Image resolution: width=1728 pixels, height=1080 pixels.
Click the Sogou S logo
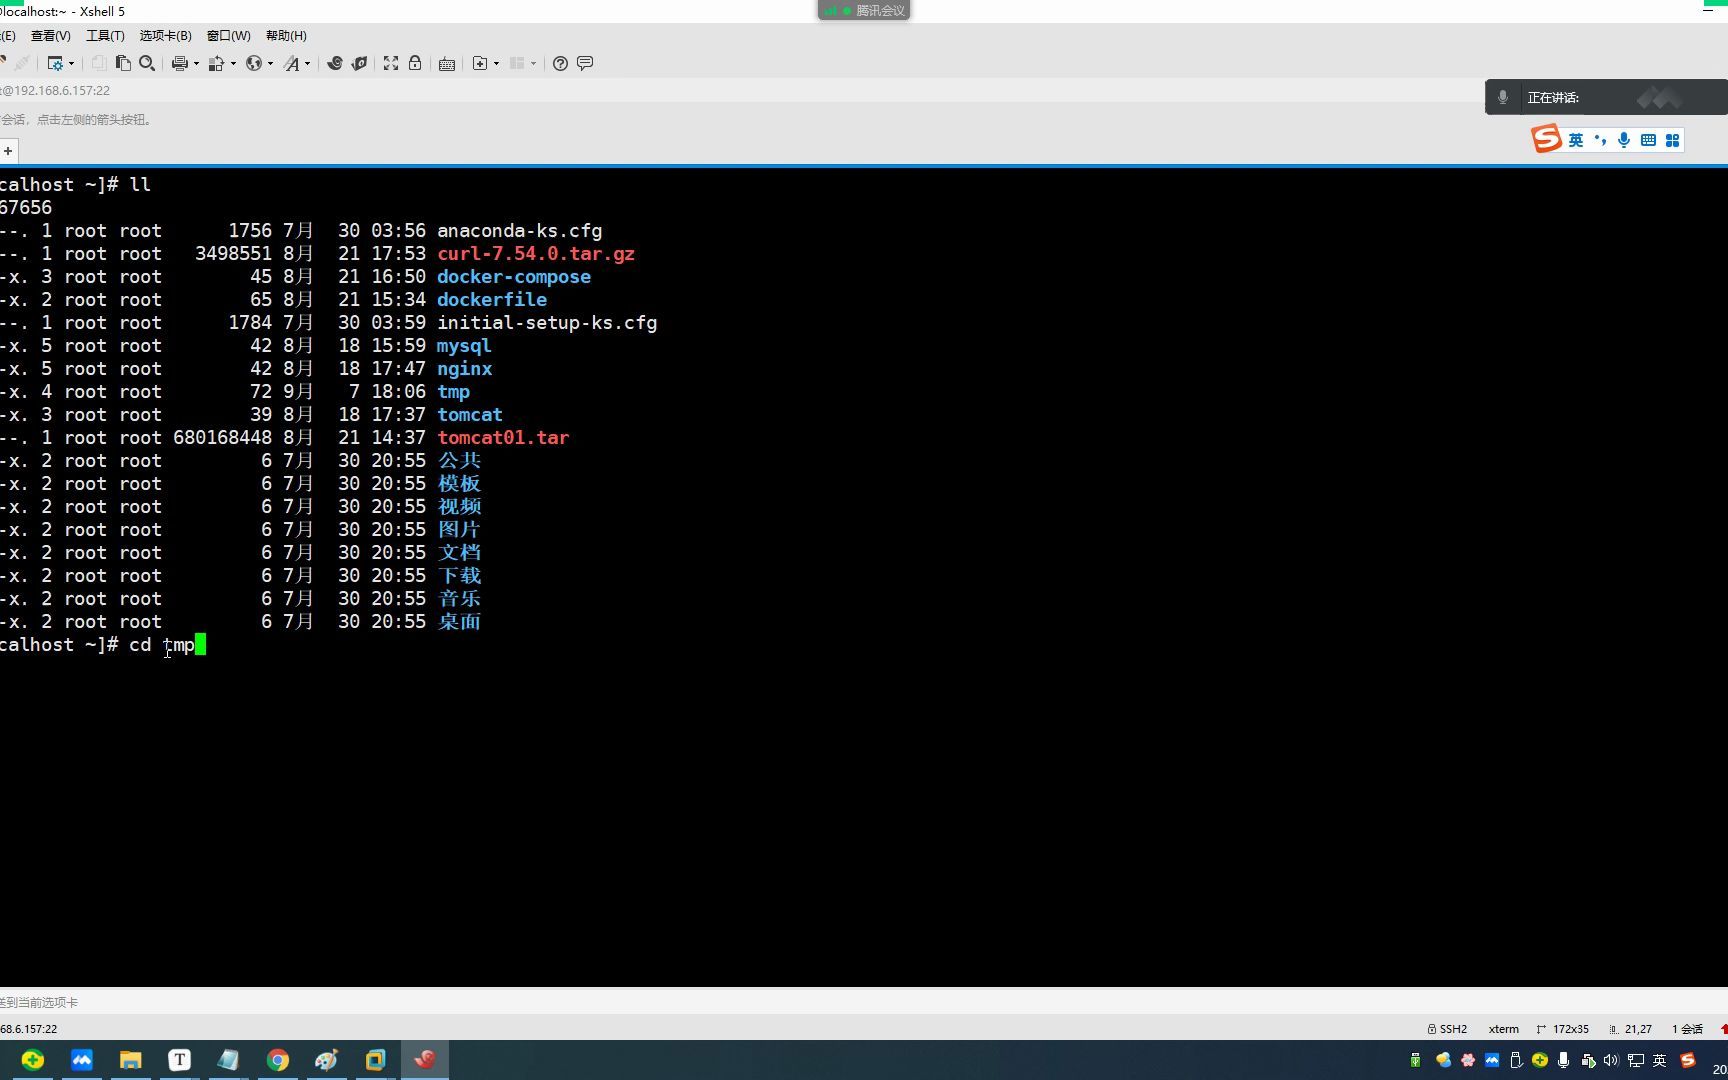click(1546, 139)
